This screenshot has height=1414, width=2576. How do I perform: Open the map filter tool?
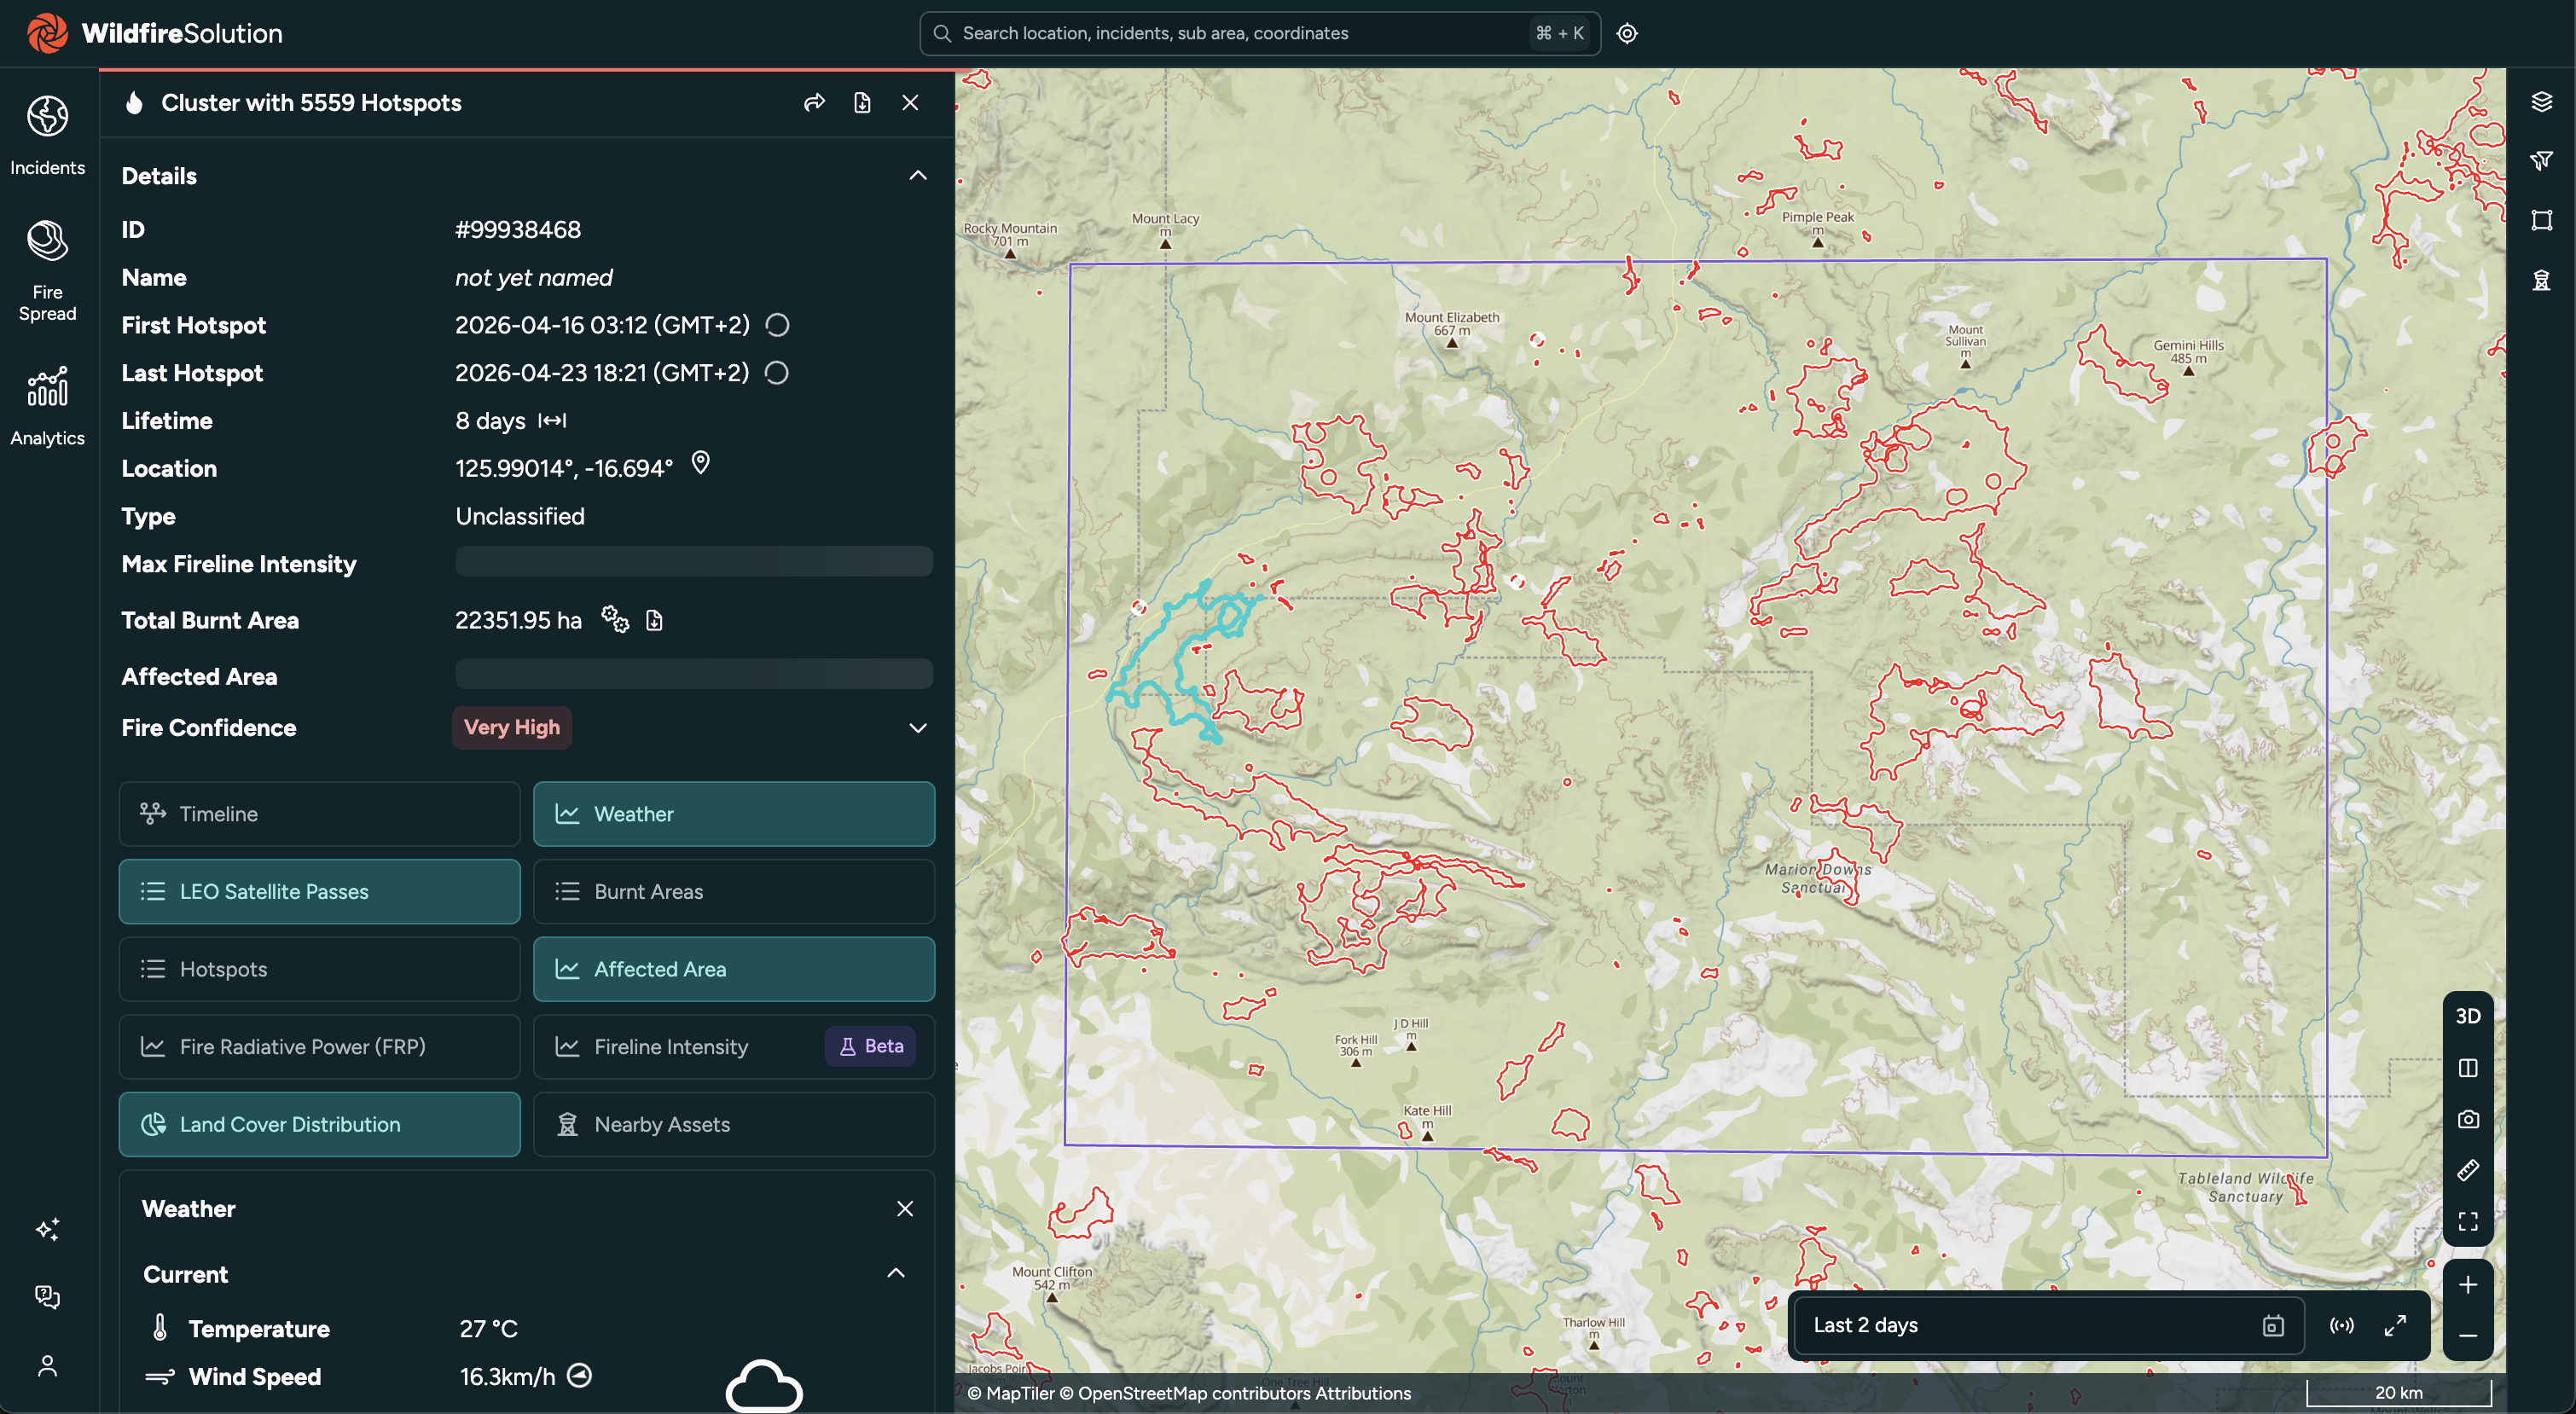tap(2541, 160)
